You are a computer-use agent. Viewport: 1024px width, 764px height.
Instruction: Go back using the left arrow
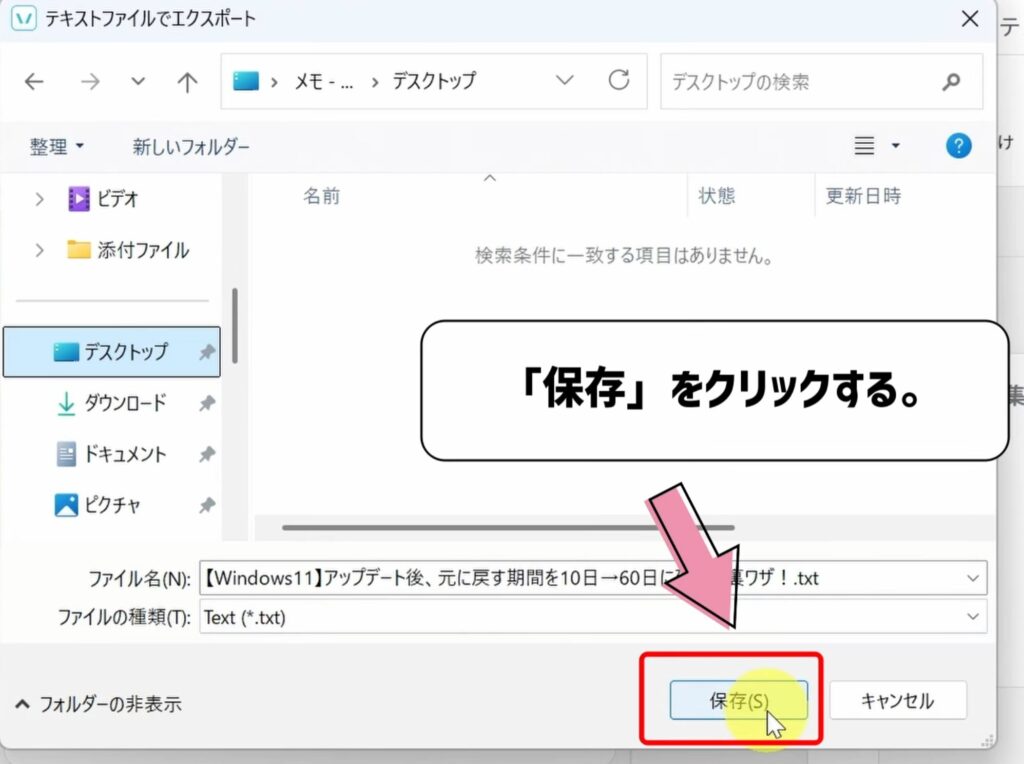pos(34,82)
